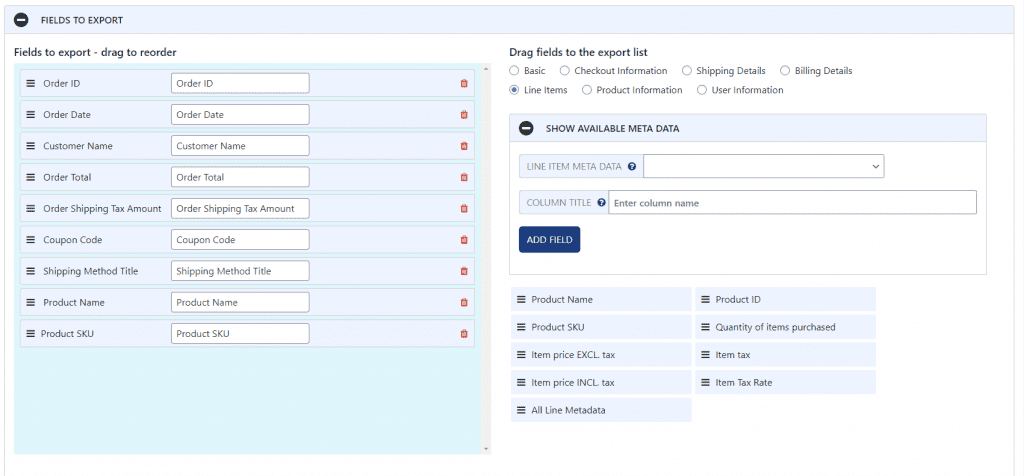
Task: Click the available Product Name field tile
Action: 601,300
